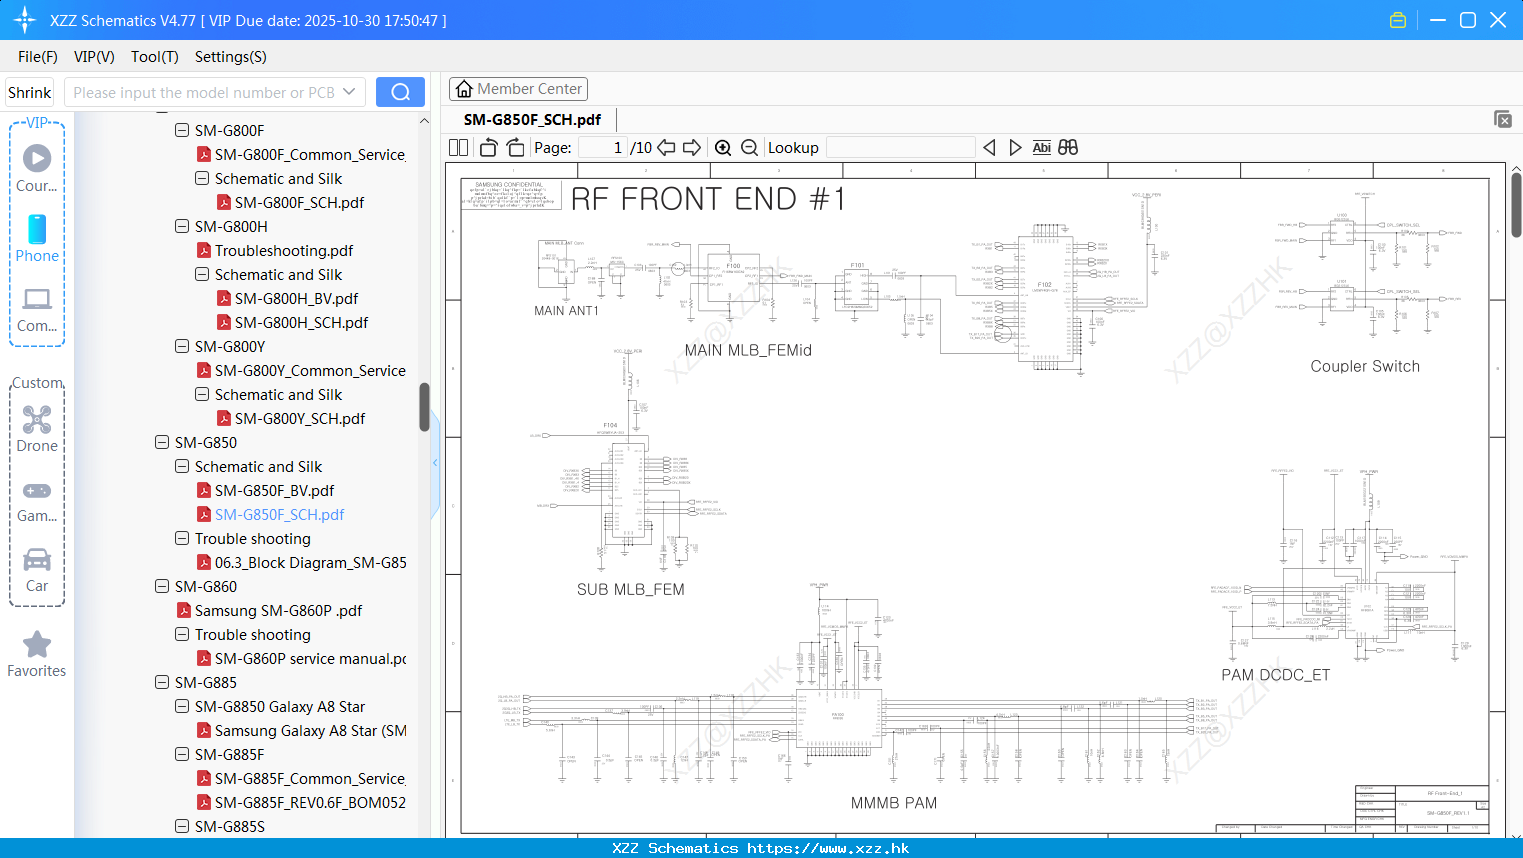Click the page number field
This screenshot has width=1523, height=858.
click(603, 147)
